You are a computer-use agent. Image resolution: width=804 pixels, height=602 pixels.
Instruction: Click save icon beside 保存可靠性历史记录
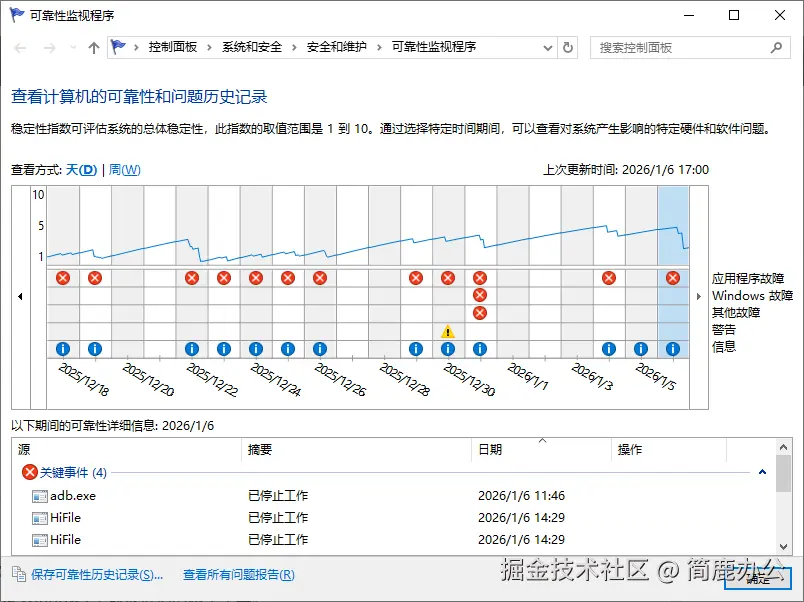coord(18,574)
